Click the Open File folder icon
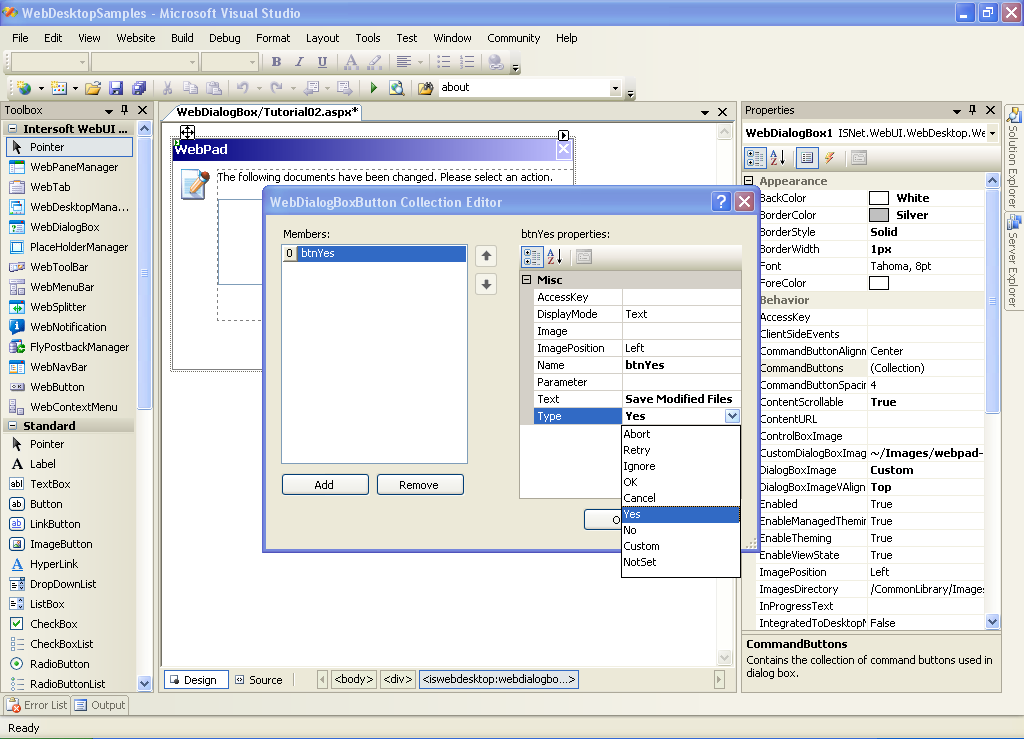The image size is (1024, 739). [93, 88]
